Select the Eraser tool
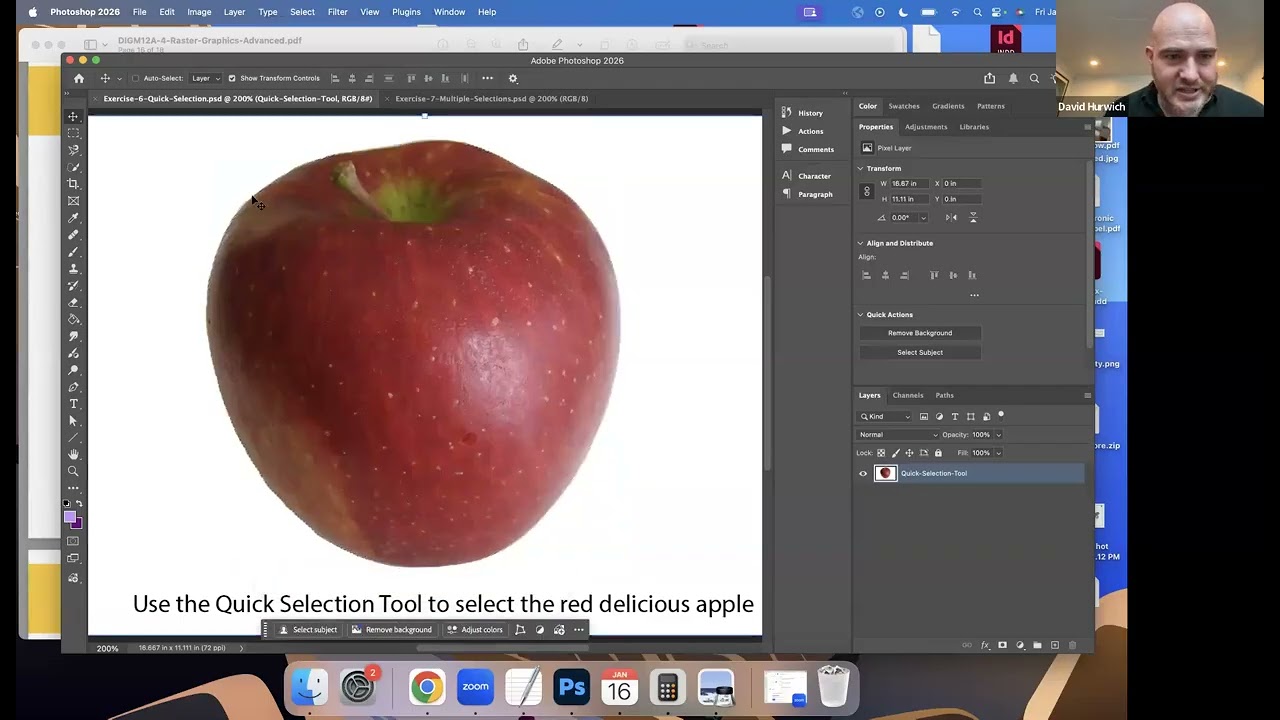 tap(73, 302)
